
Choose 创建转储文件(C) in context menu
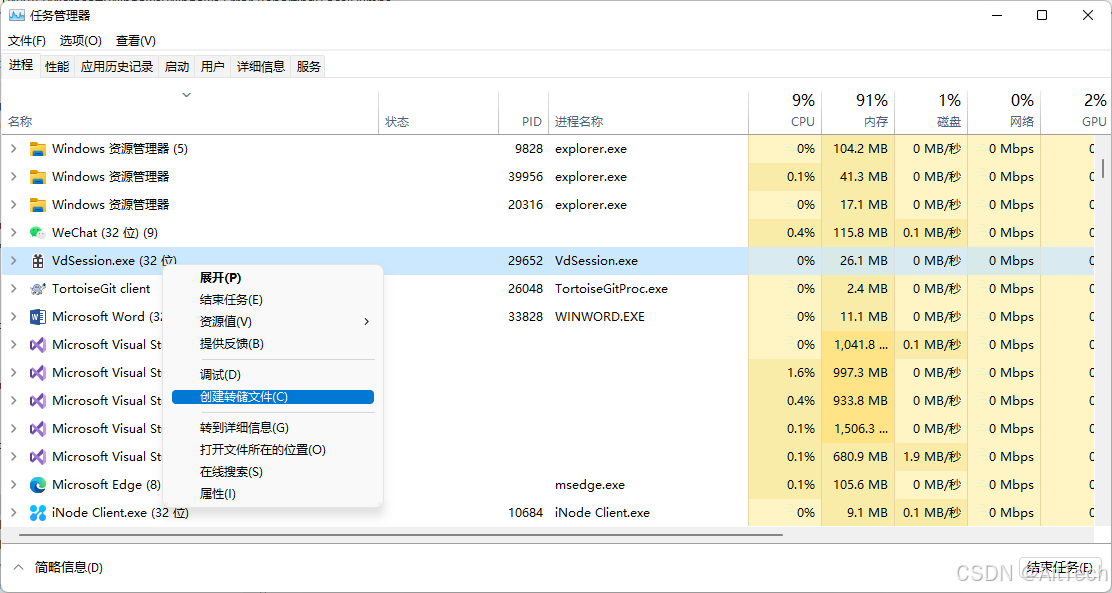(273, 397)
